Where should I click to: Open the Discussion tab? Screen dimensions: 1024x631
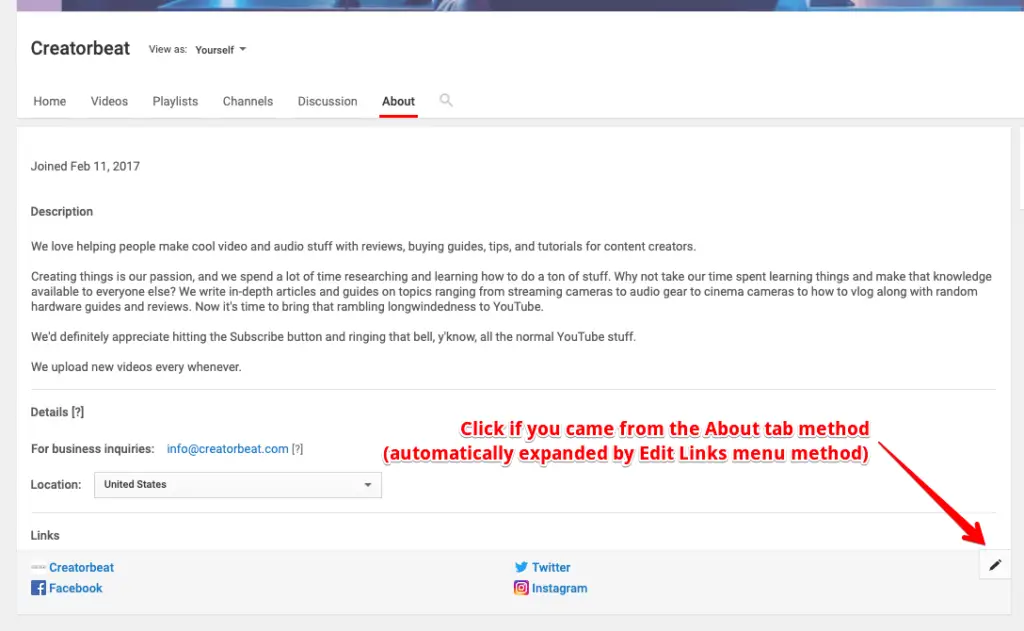(x=327, y=101)
